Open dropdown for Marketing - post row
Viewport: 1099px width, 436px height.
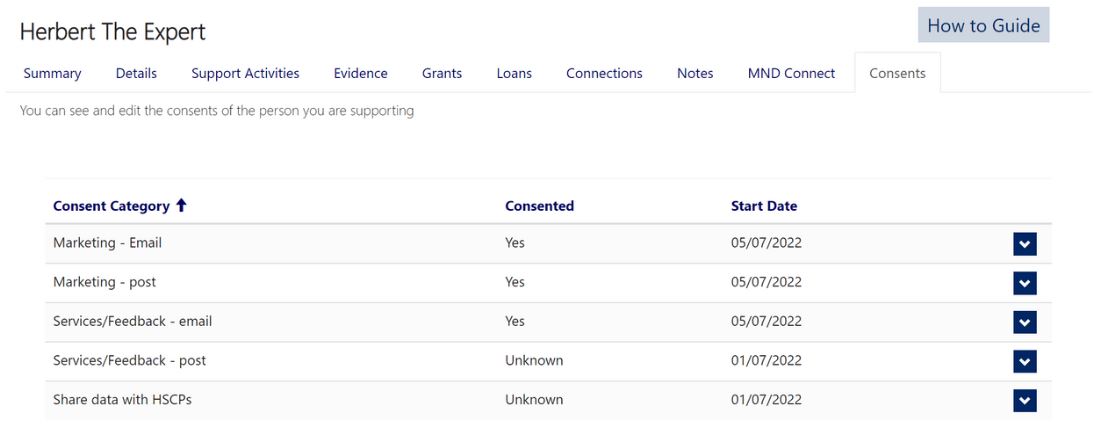[x=1024, y=283]
